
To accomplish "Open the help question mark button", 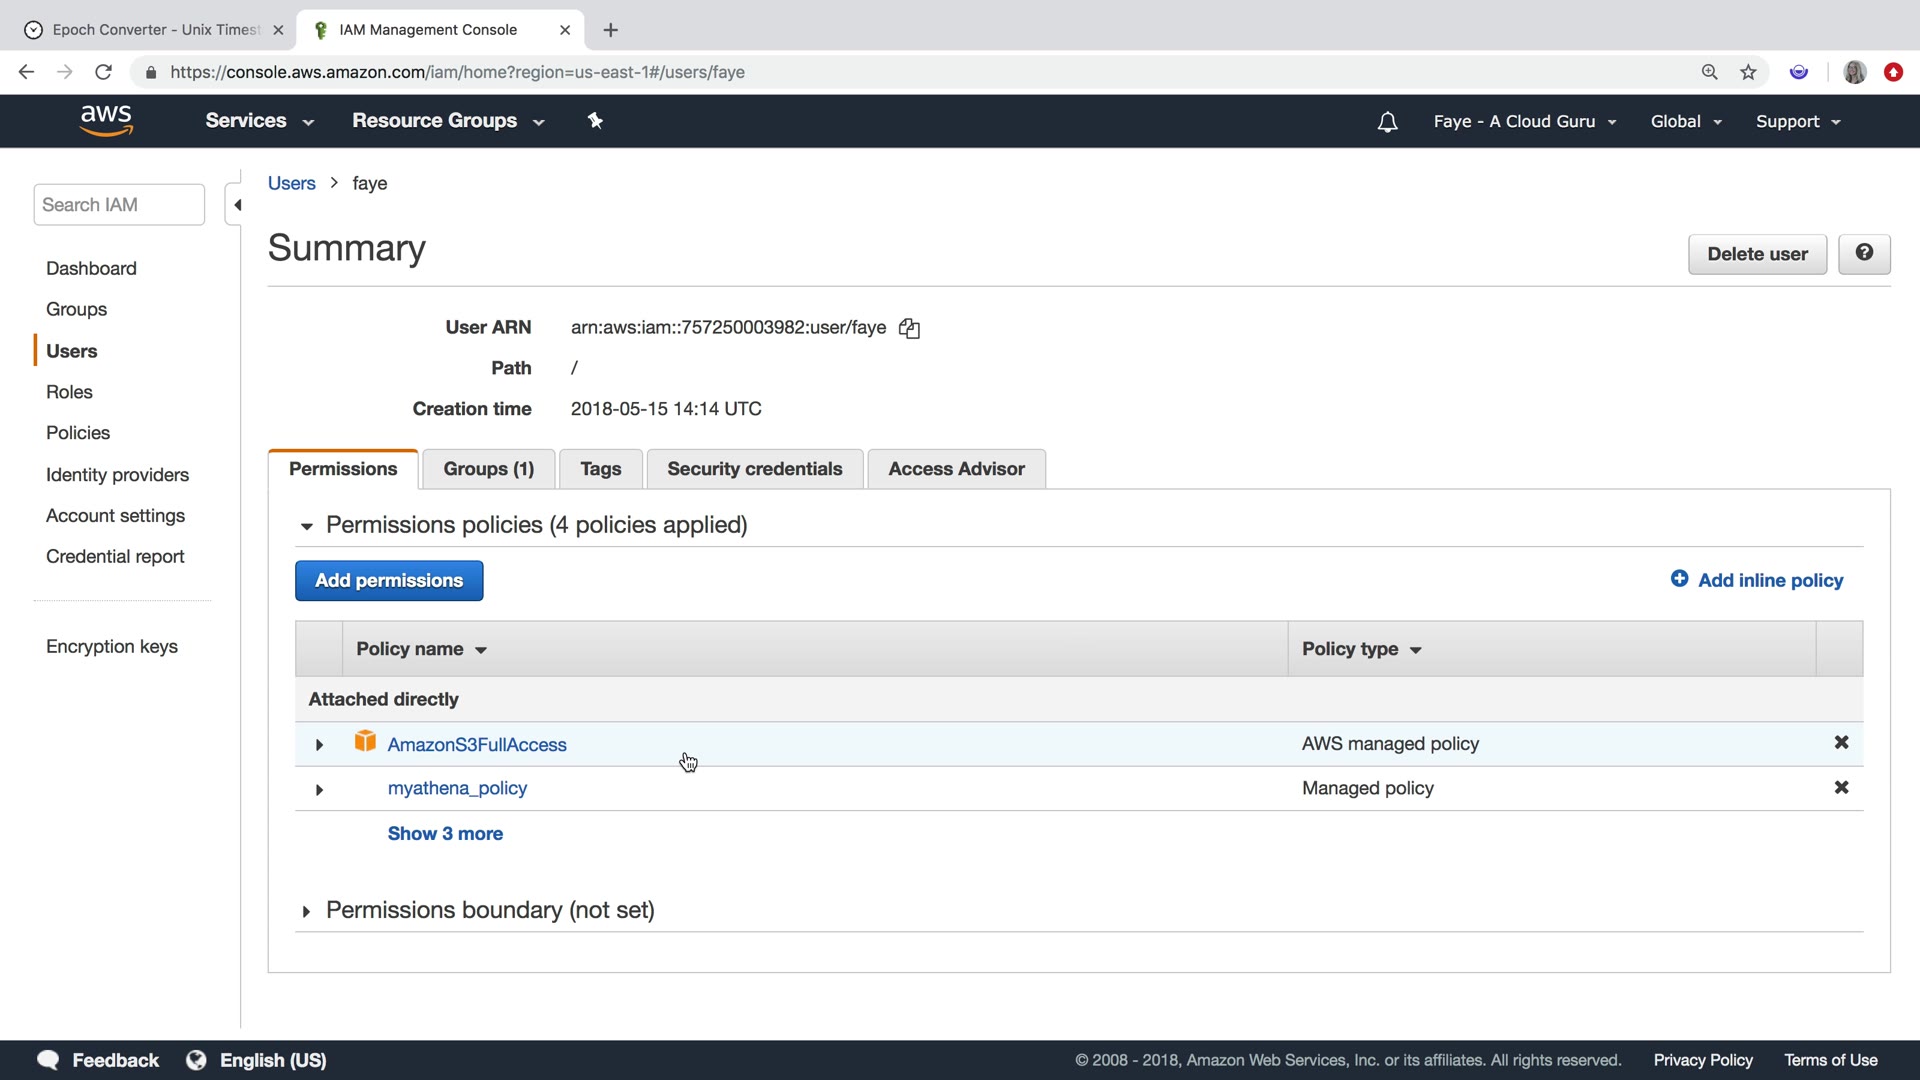I will 1864,254.
